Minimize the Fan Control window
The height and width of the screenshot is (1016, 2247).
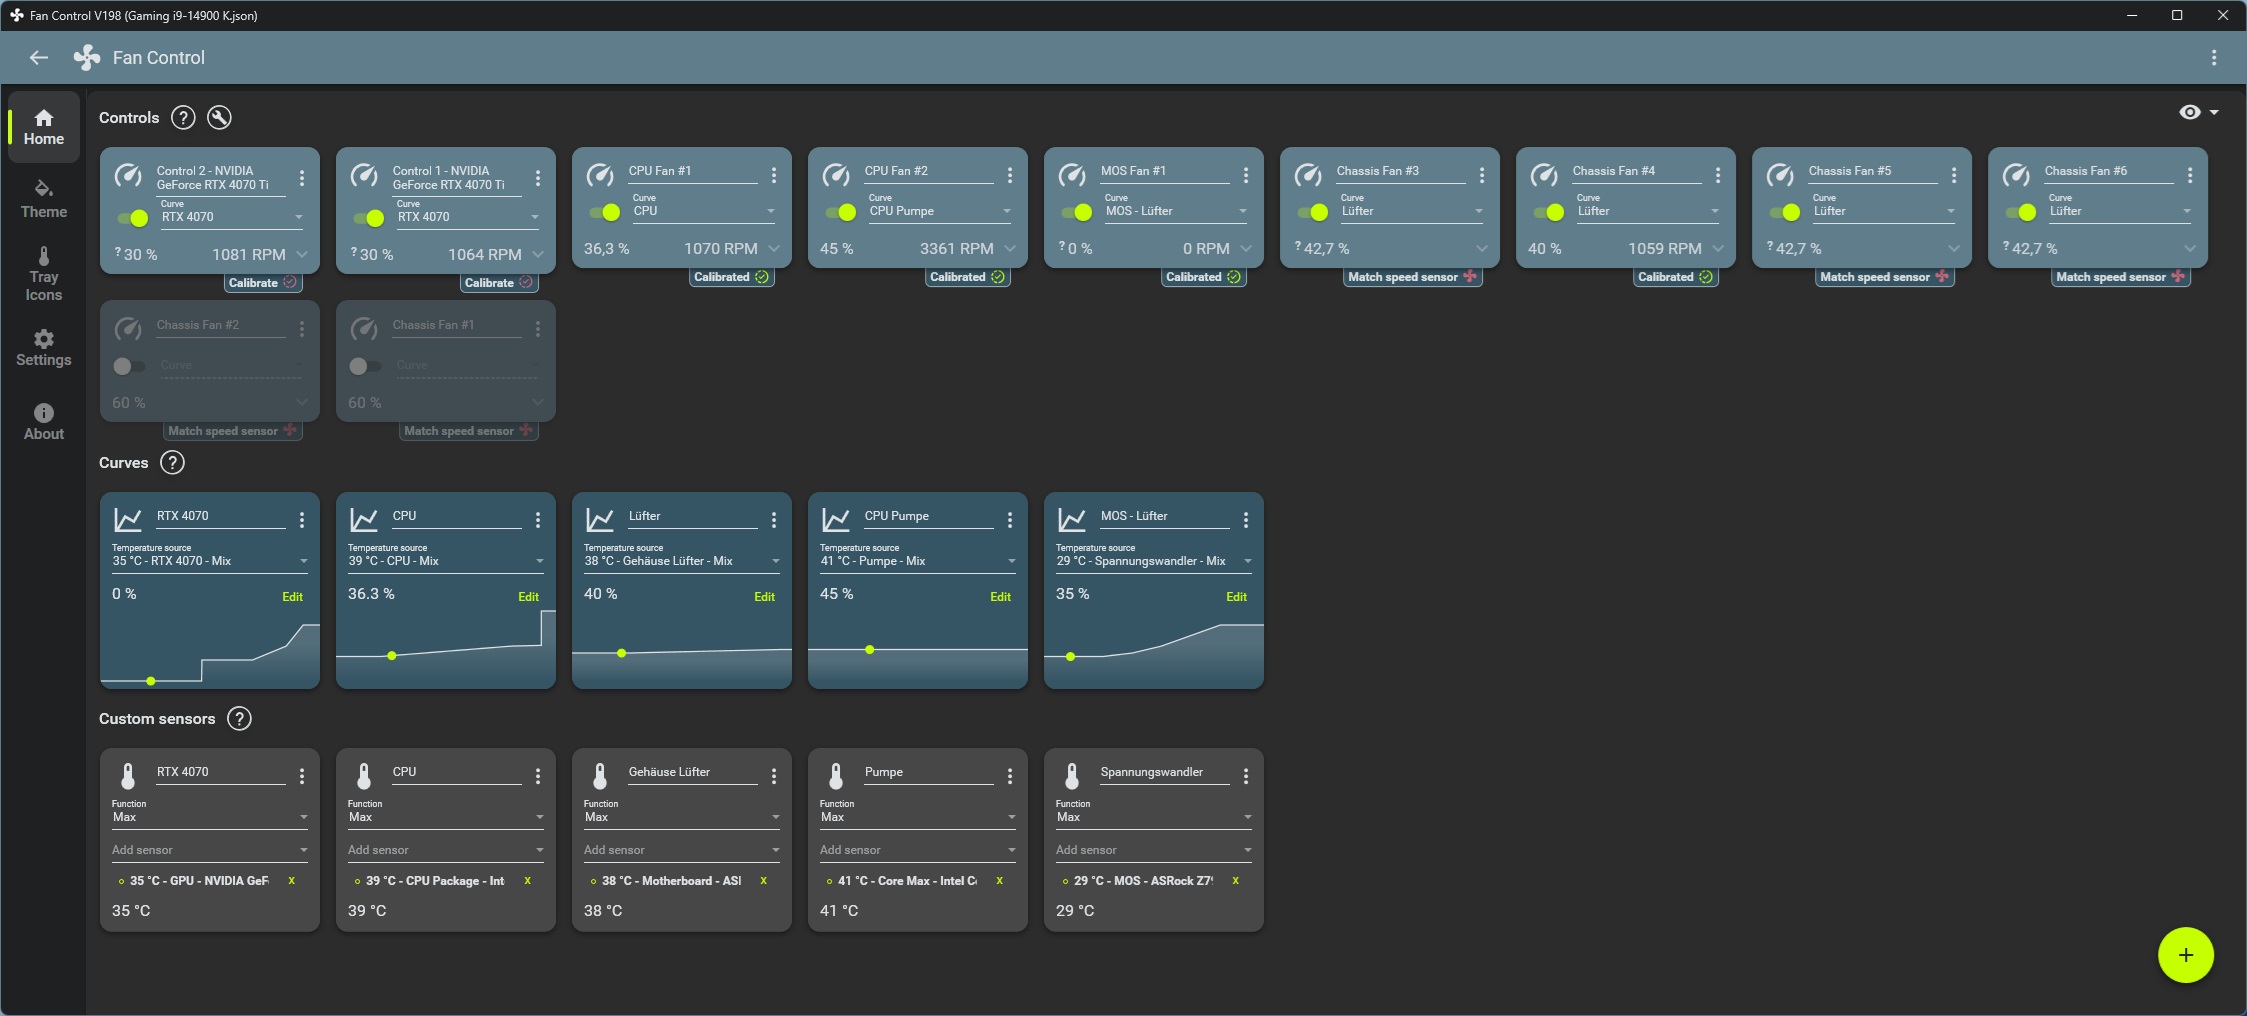point(2132,15)
